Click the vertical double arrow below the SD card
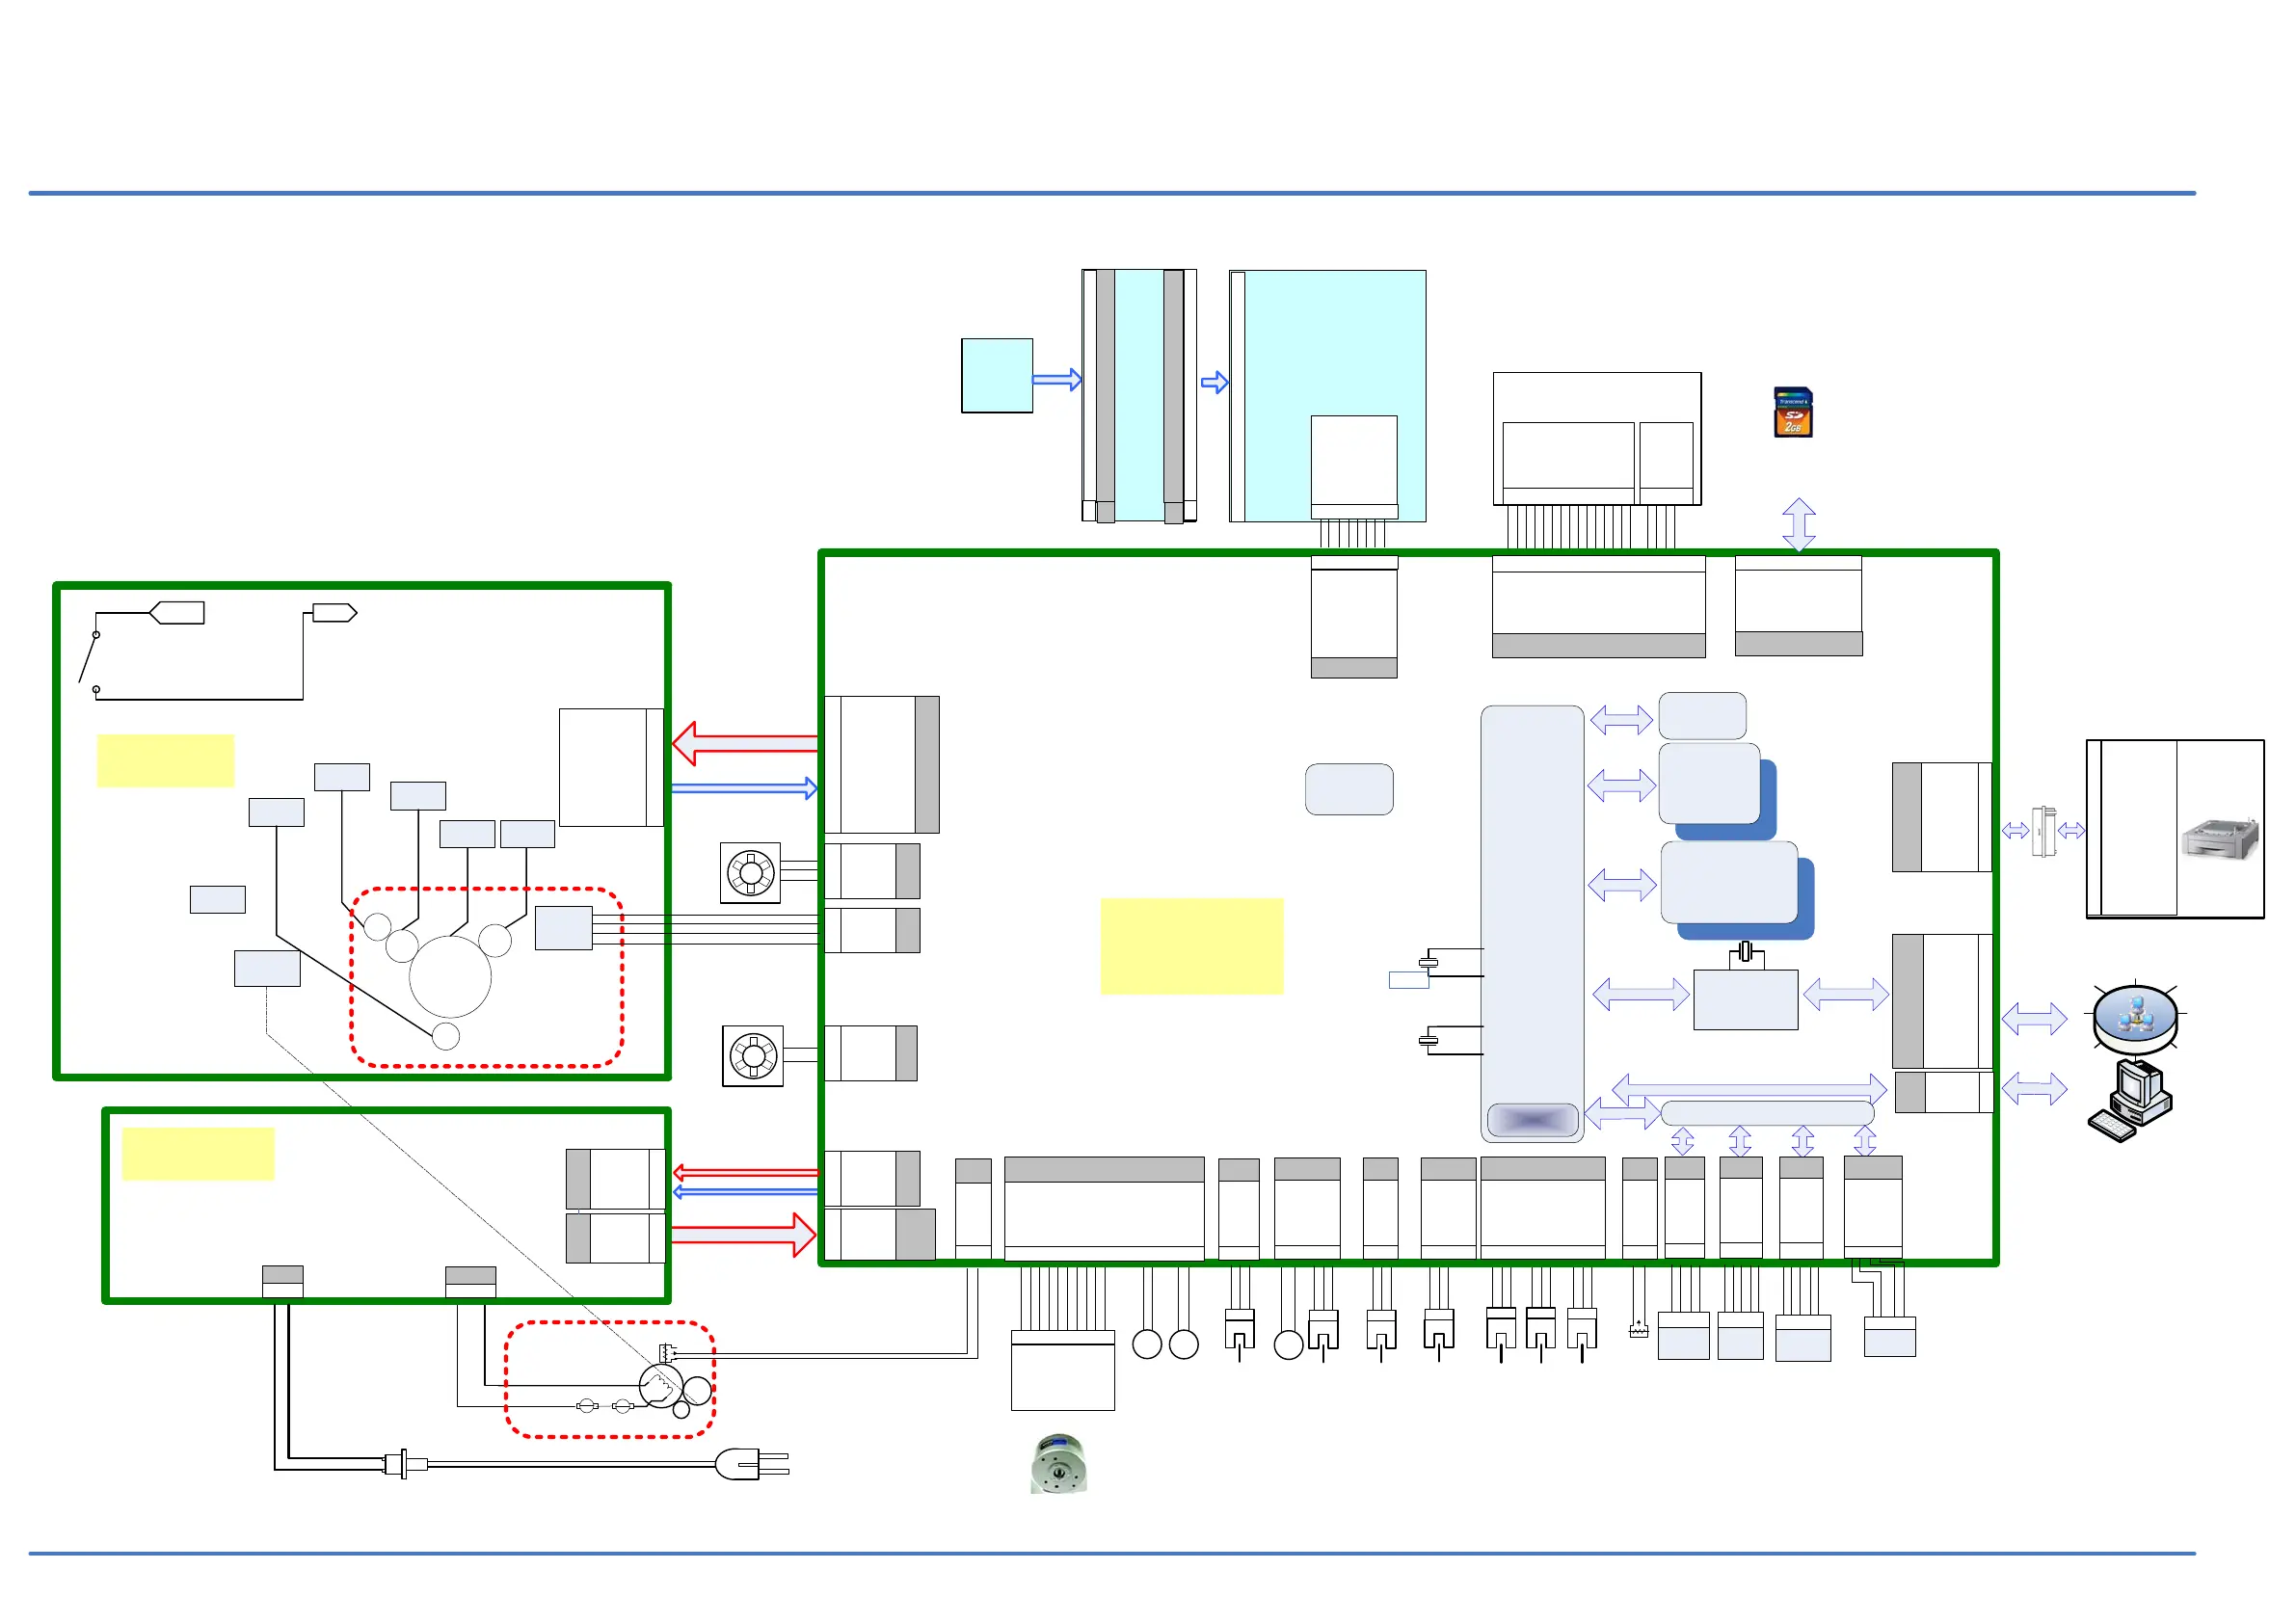The height and width of the screenshot is (1623, 2296). pos(1798,525)
